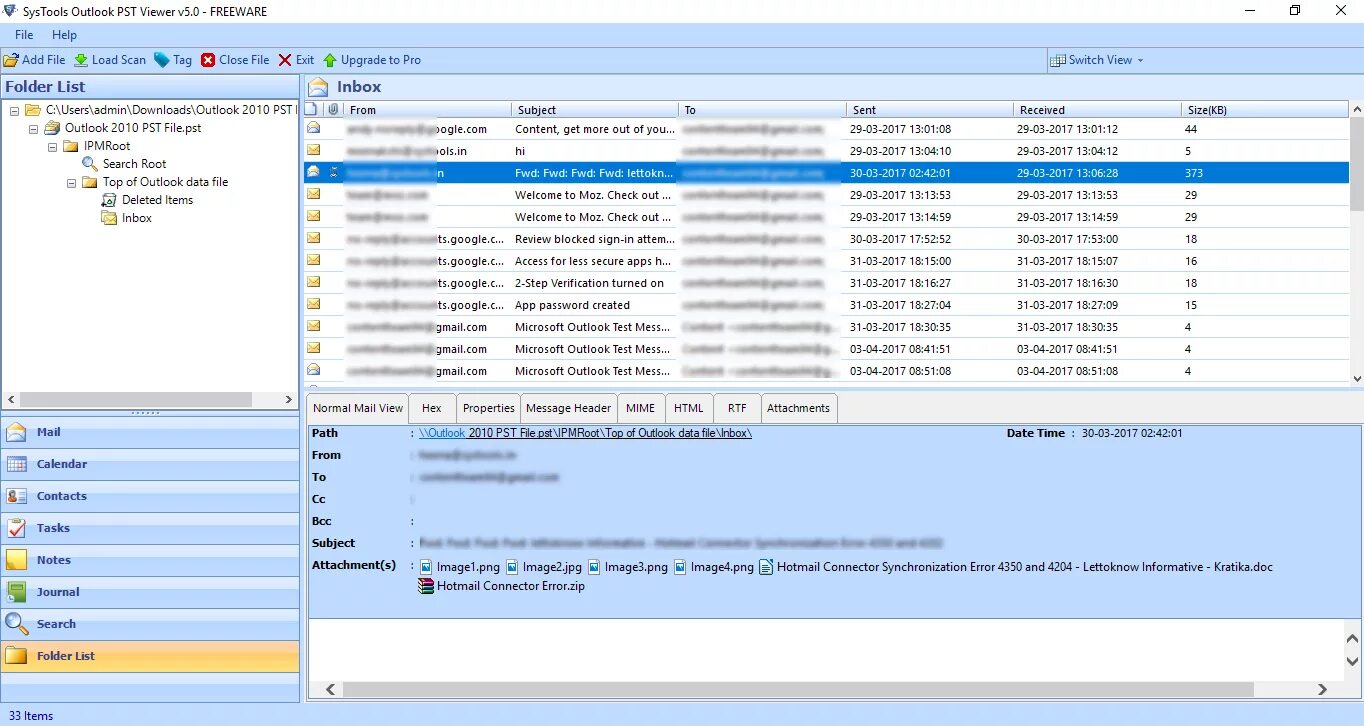Select the "Review blocked sign-in attem..." email
Viewport: 1364px width, 726px height.
coord(826,239)
